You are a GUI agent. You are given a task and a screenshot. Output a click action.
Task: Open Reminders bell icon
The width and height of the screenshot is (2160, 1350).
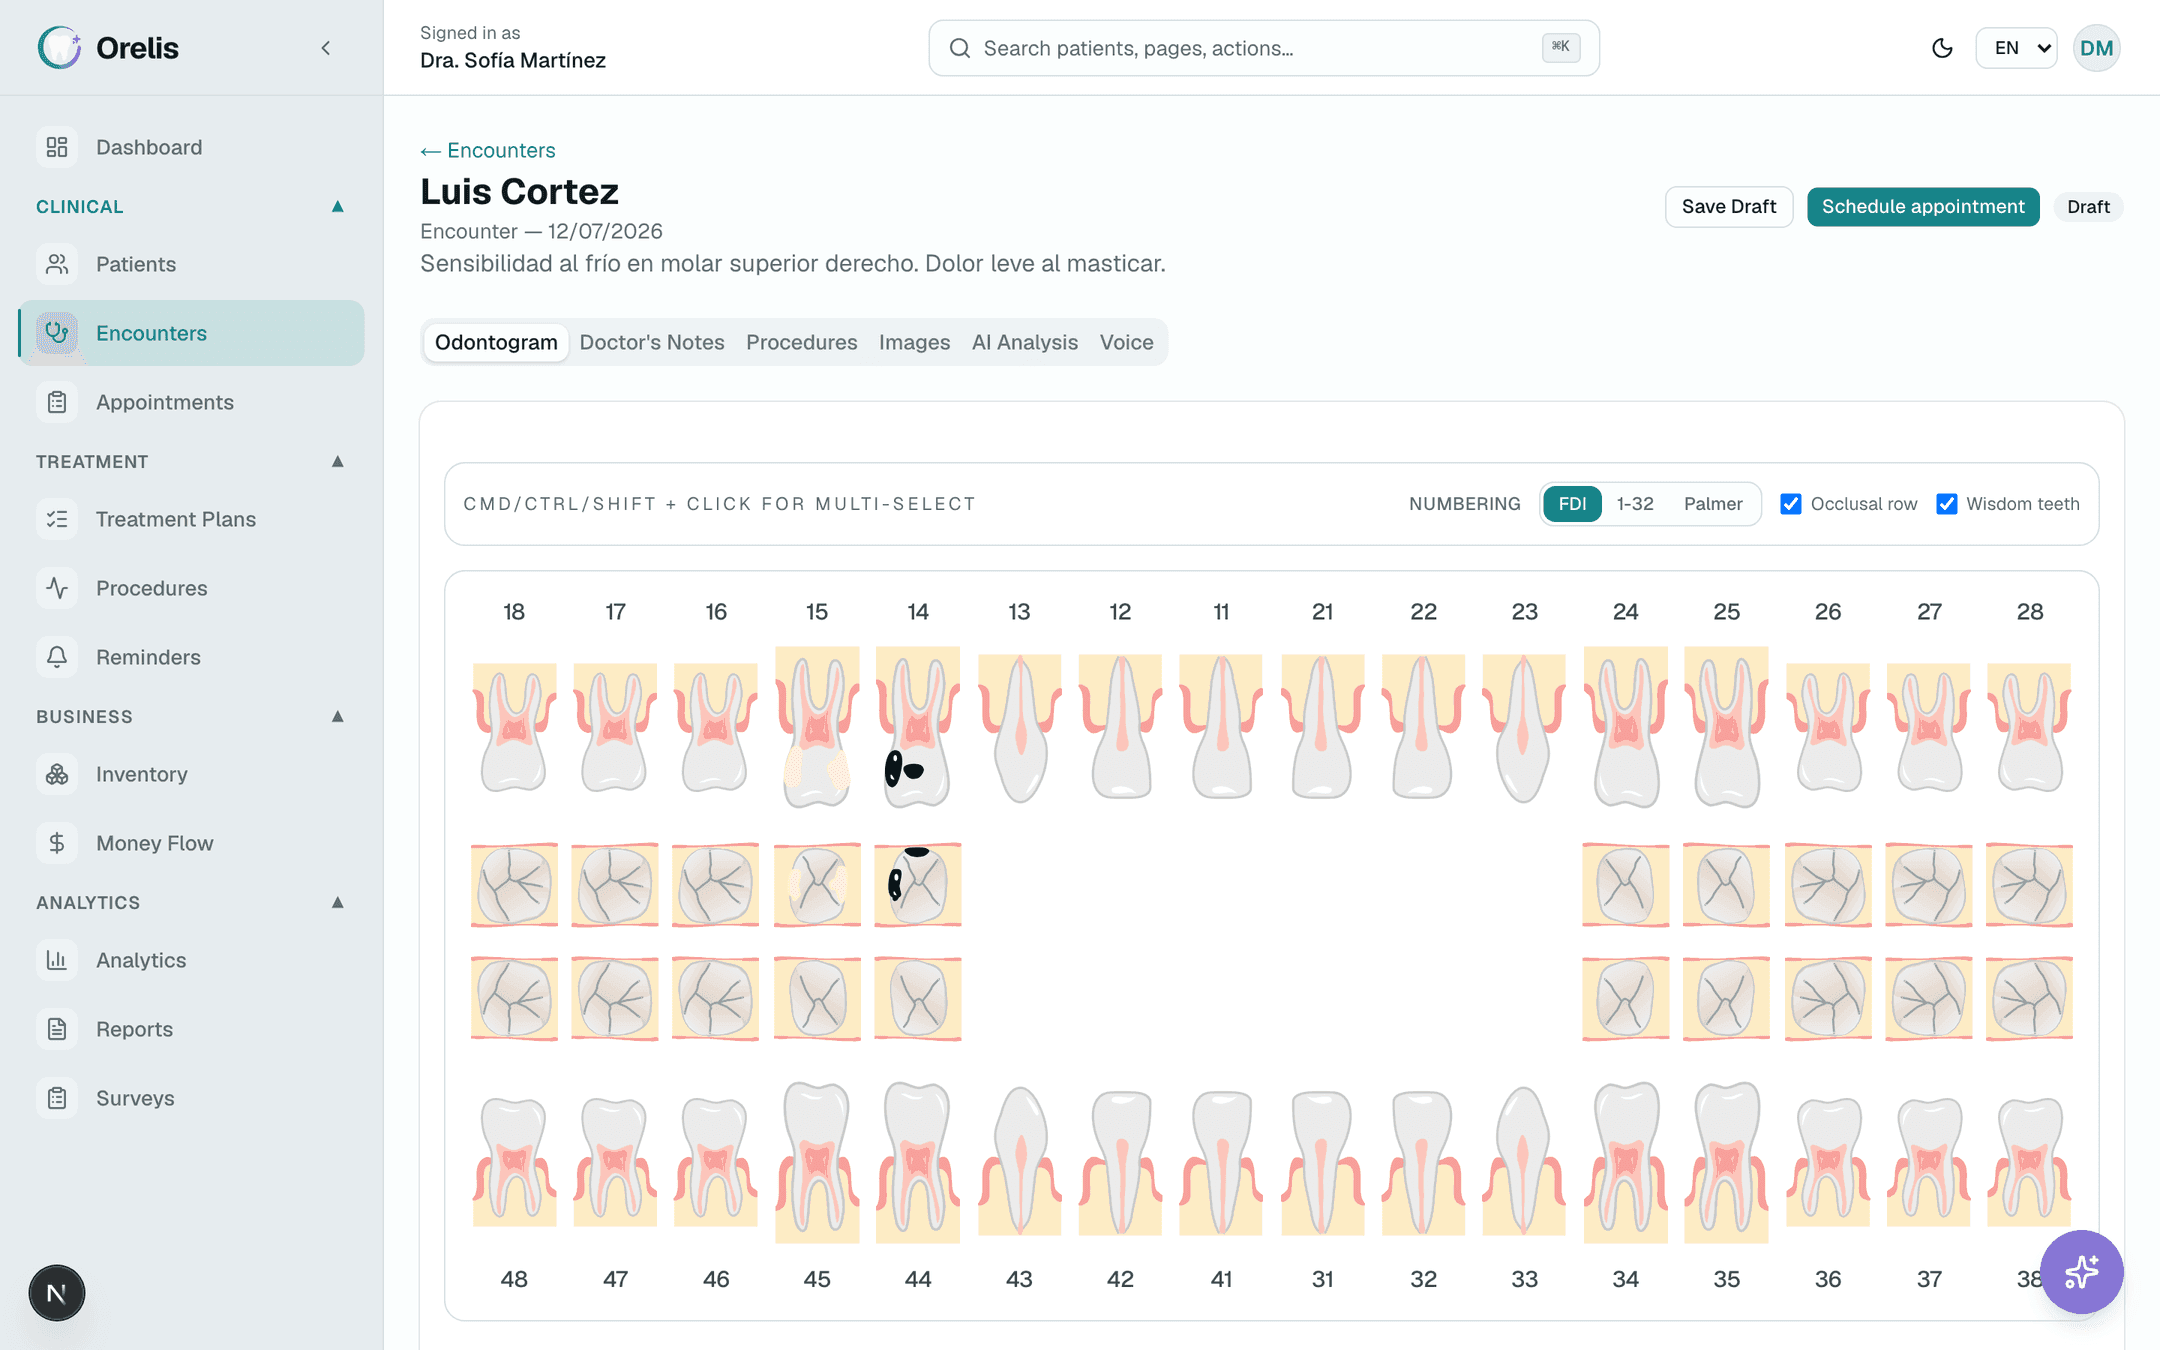pos(57,657)
